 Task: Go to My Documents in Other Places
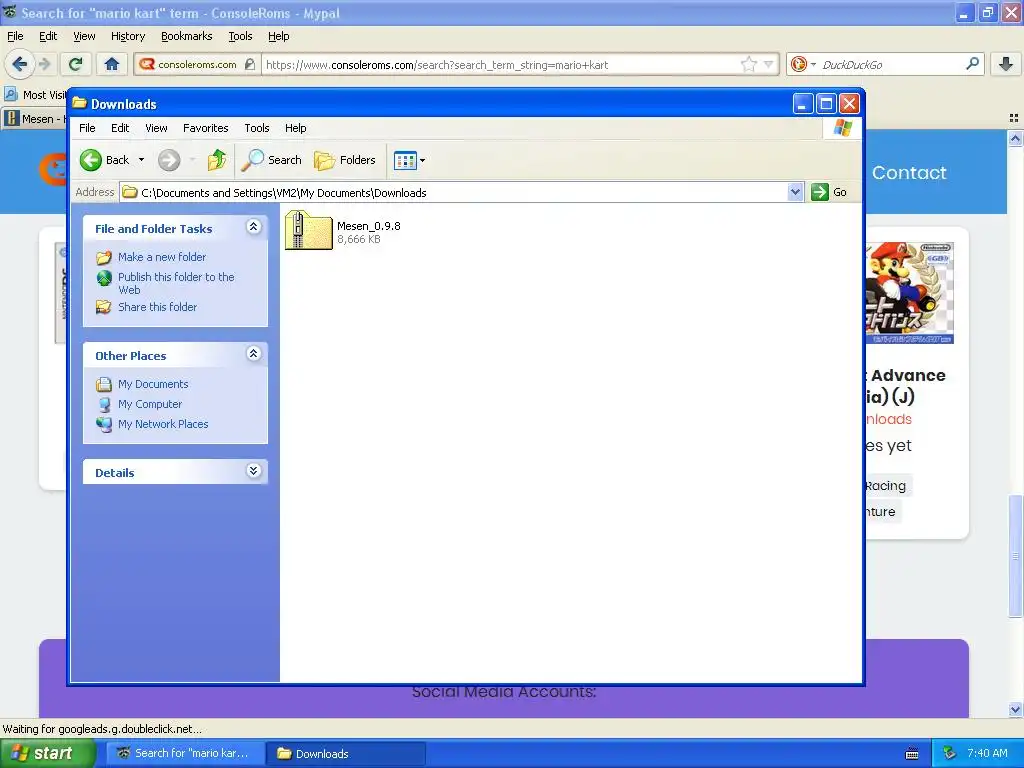(x=153, y=384)
